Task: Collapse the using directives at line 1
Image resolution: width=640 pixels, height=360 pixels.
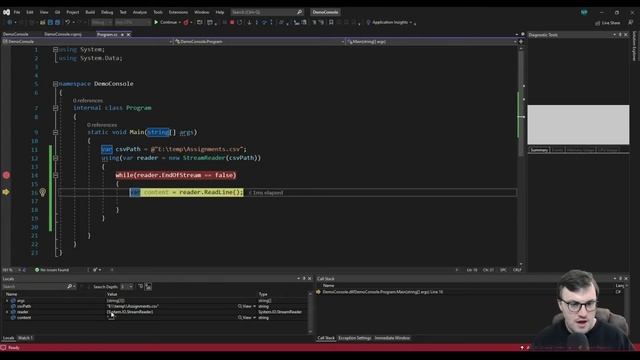Action: (x=55, y=49)
